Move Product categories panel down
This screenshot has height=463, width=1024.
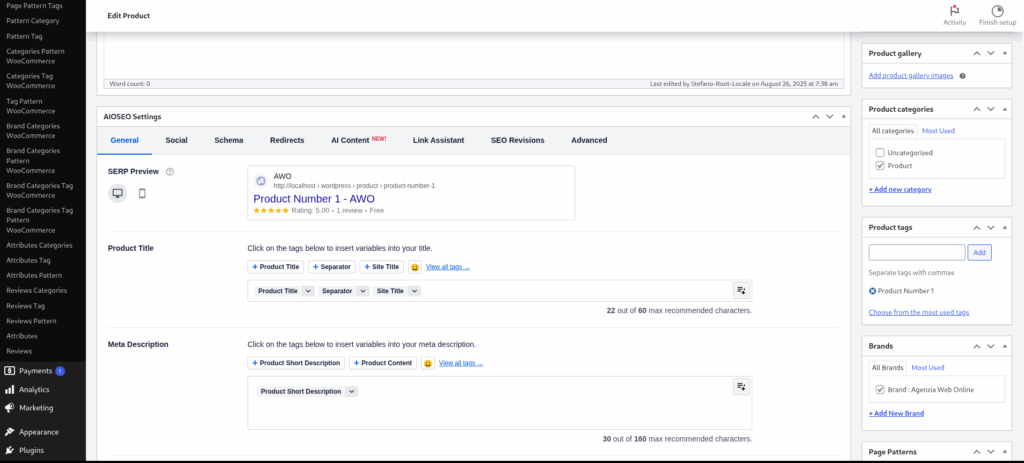(991, 109)
